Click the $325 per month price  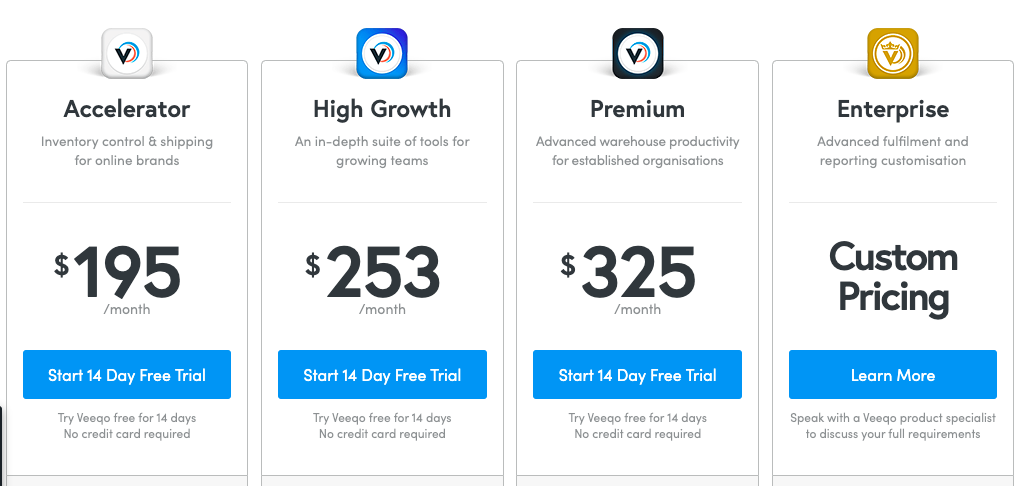click(x=629, y=279)
